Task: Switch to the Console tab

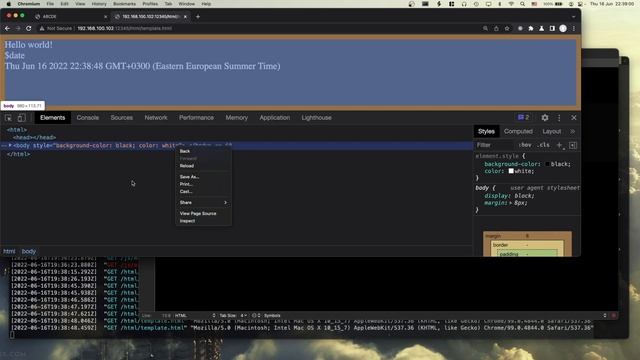Action: pos(88,118)
